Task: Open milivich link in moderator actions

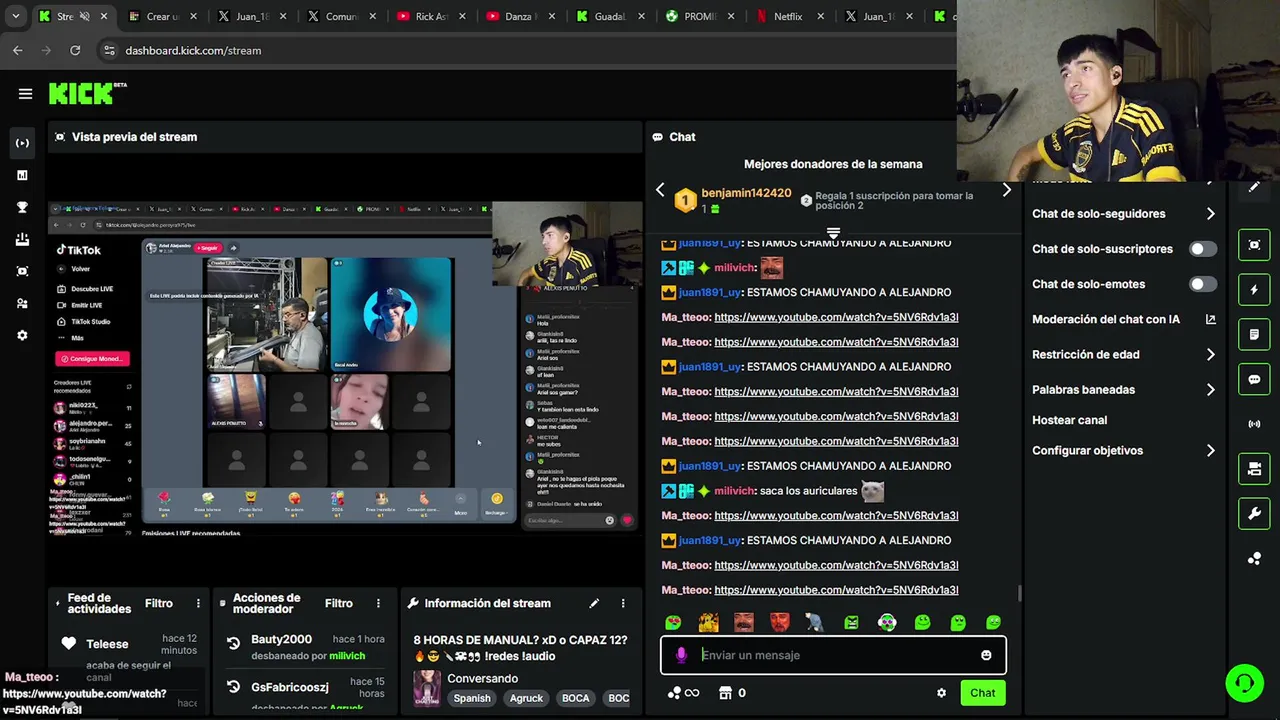Action: (347, 656)
